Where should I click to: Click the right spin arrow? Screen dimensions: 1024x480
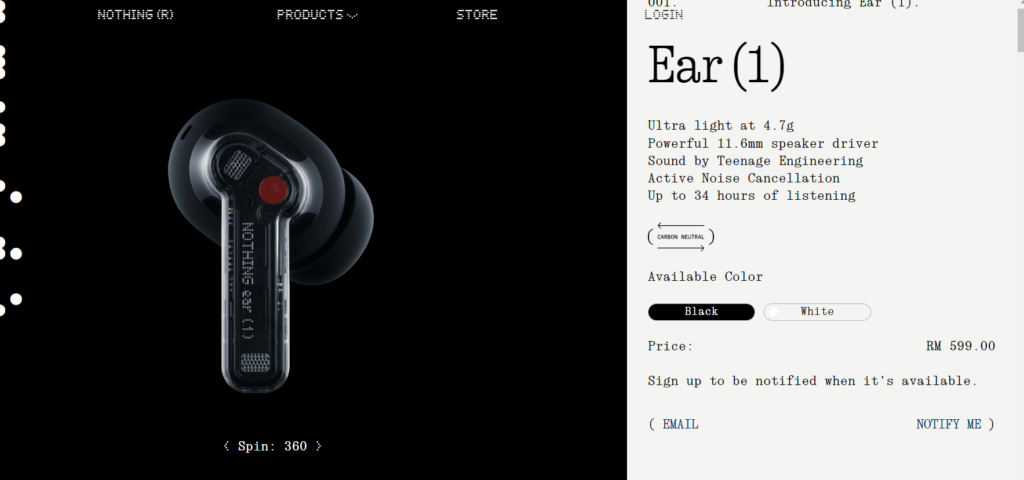(318, 446)
